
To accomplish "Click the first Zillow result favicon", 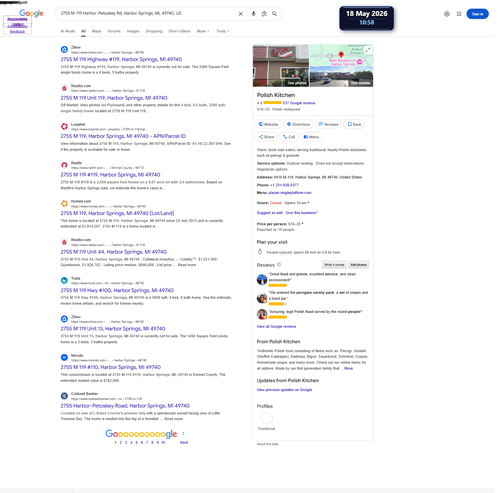I will point(64,49).
